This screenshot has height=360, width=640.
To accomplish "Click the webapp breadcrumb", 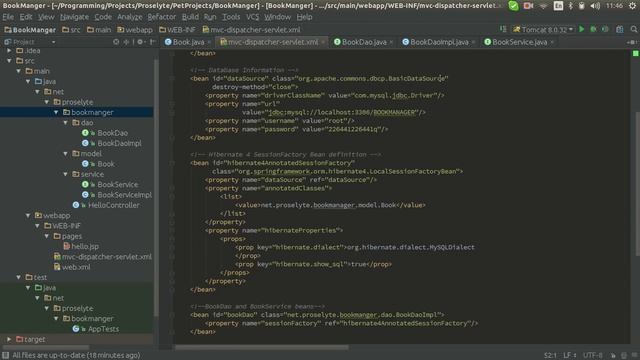I will [x=135, y=30].
